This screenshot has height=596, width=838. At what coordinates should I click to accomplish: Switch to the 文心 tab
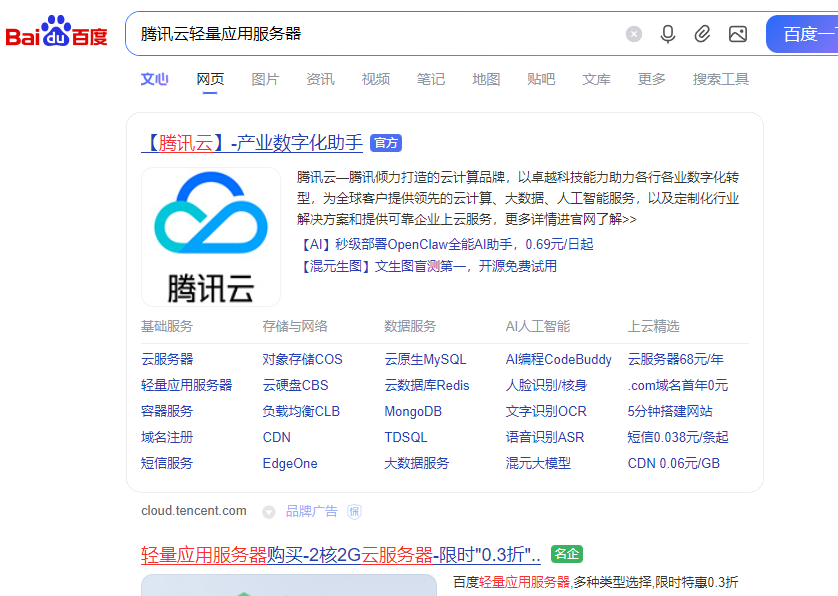point(154,79)
